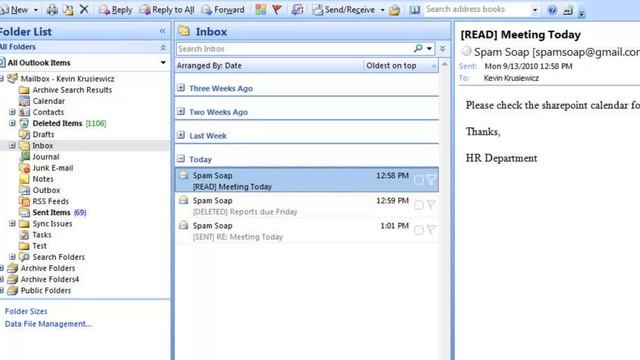640x360 pixels.
Task: Expand the Three Weeks Ago group
Action: click(x=181, y=87)
